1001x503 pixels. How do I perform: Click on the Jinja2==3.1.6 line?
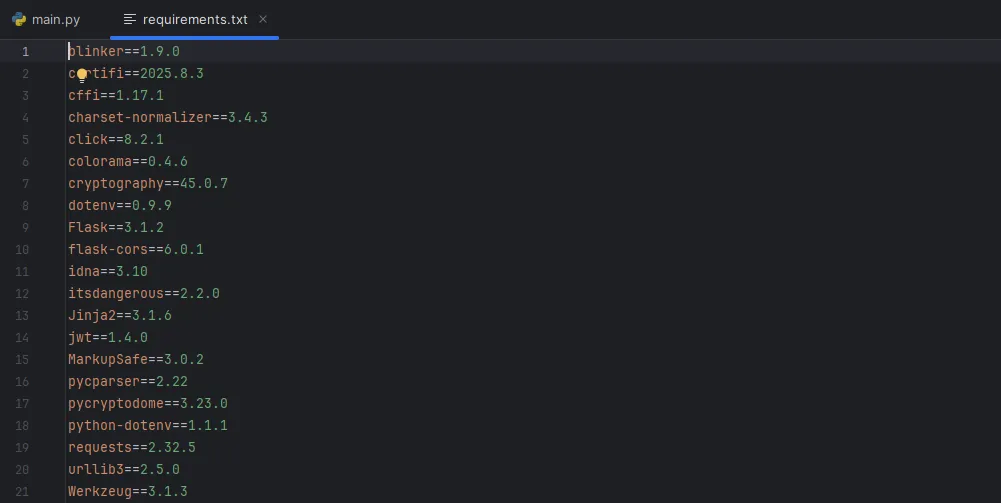(x=119, y=316)
